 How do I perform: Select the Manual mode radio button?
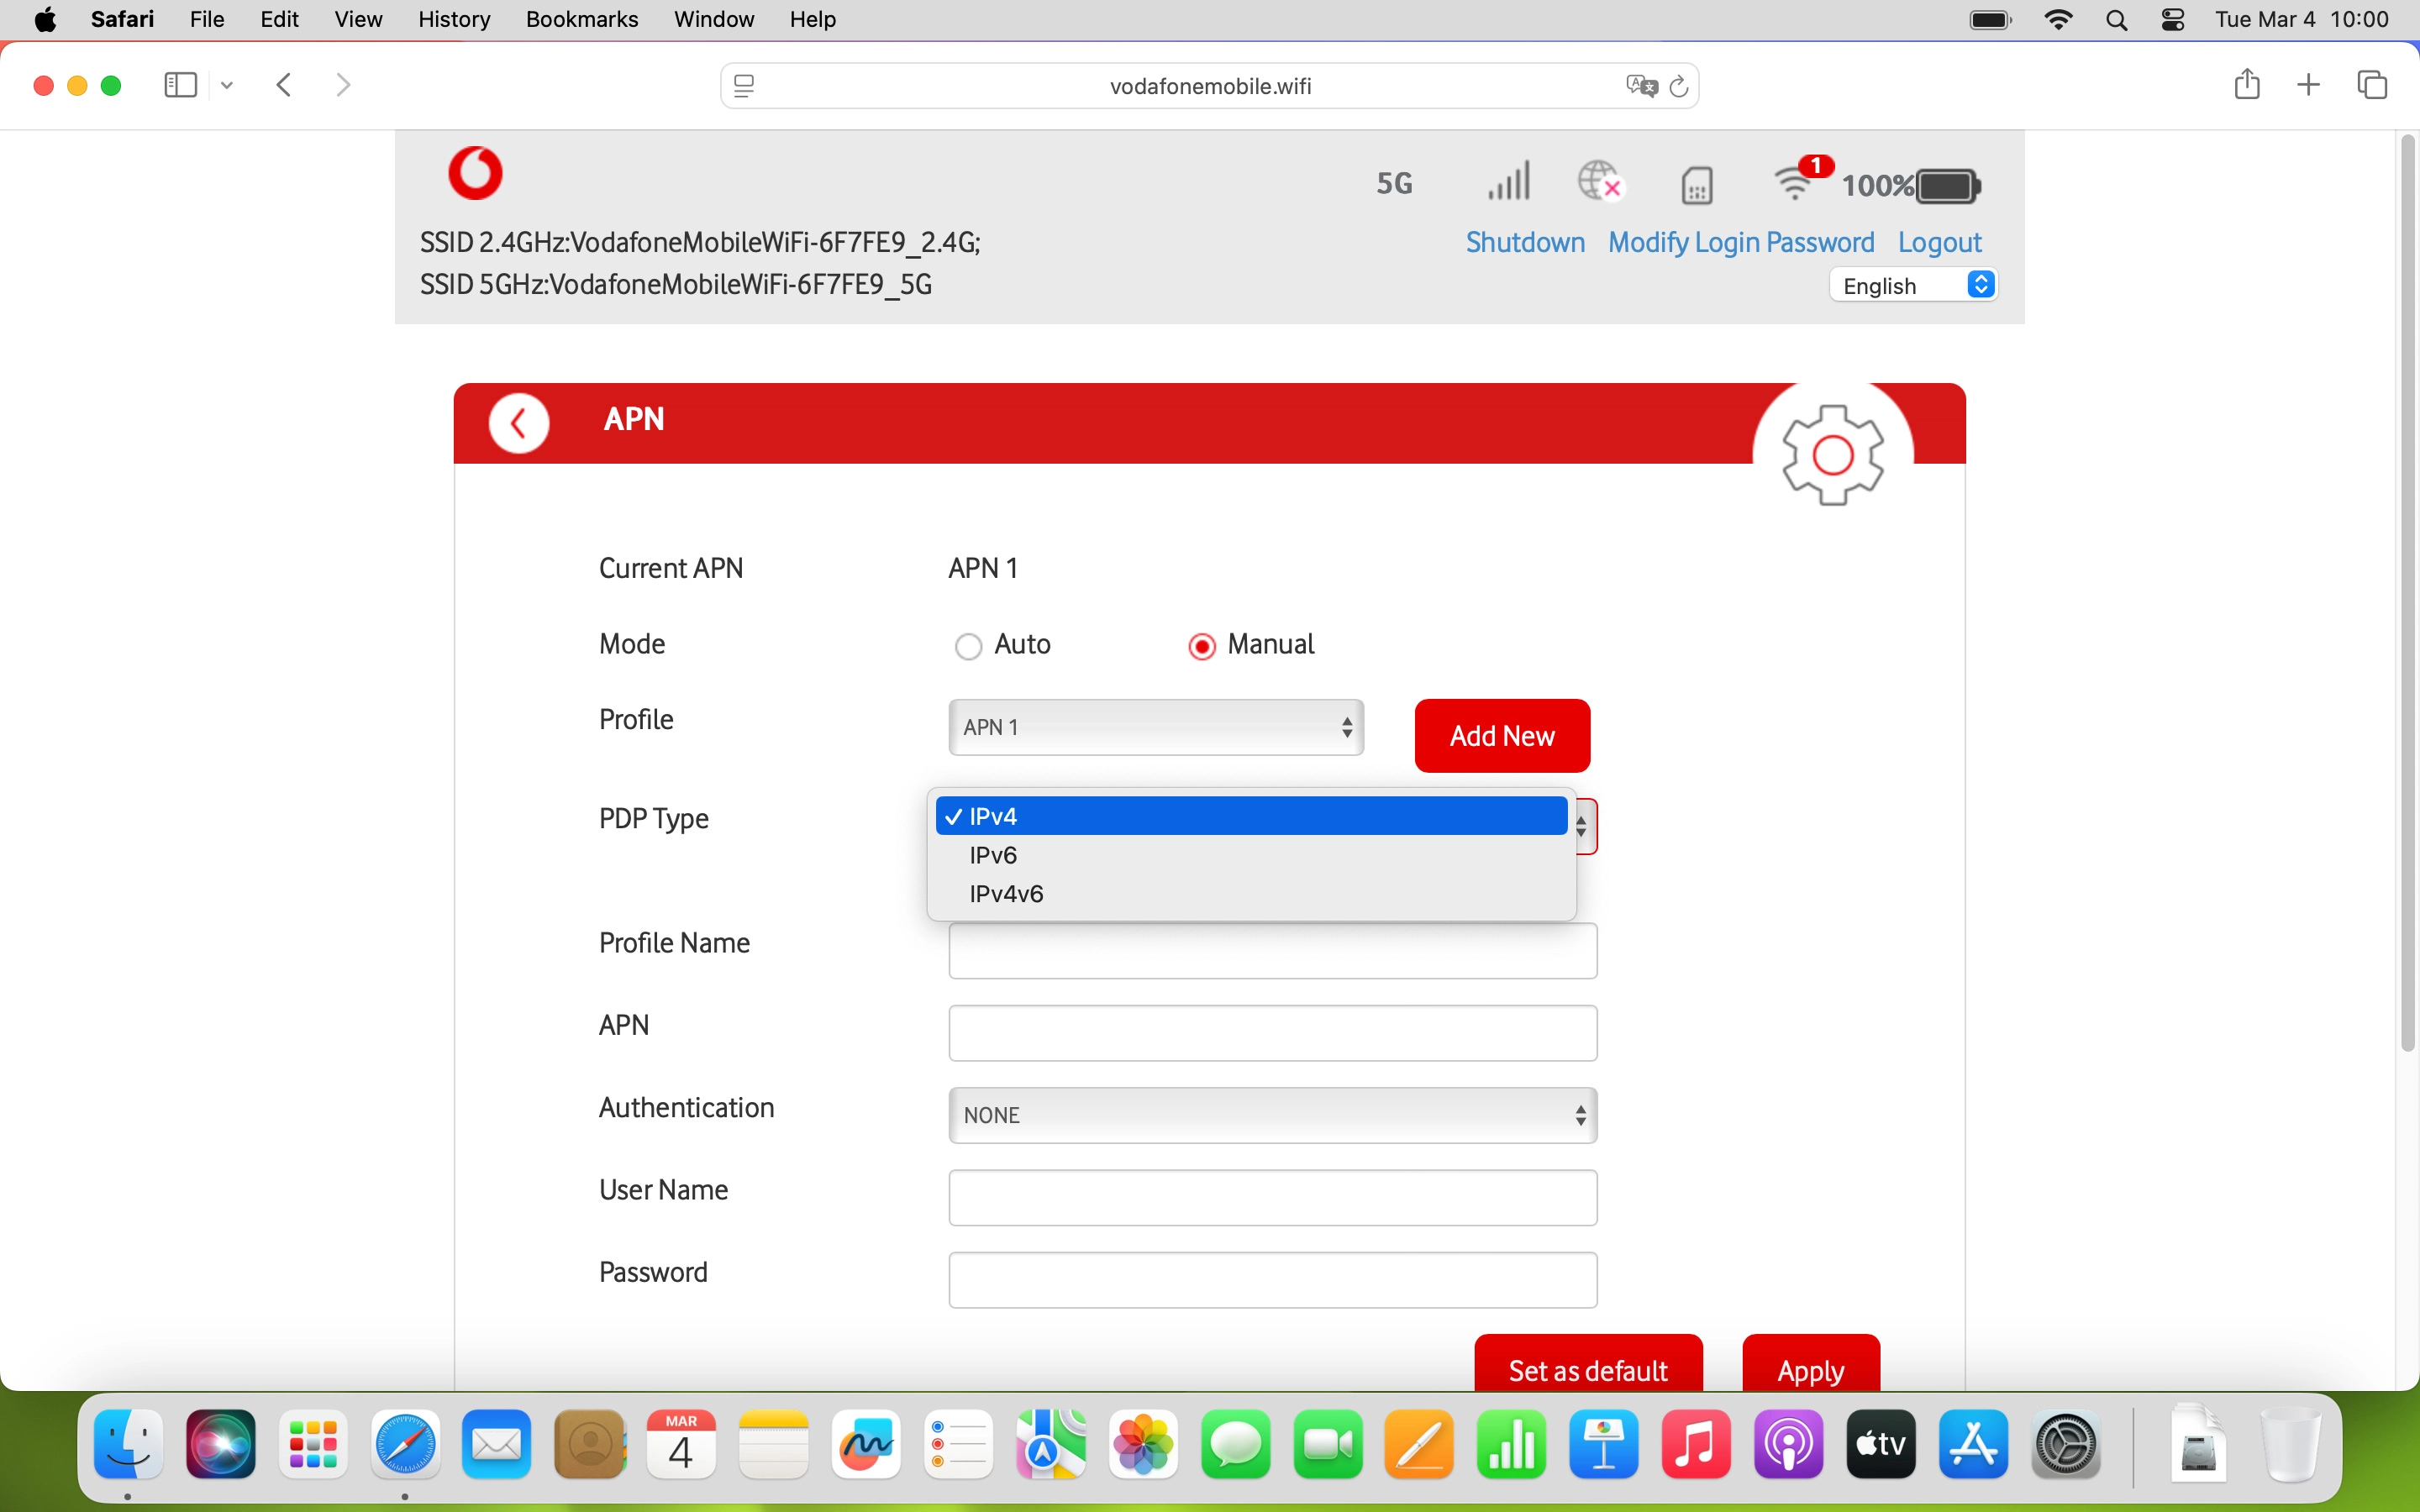[1201, 646]
